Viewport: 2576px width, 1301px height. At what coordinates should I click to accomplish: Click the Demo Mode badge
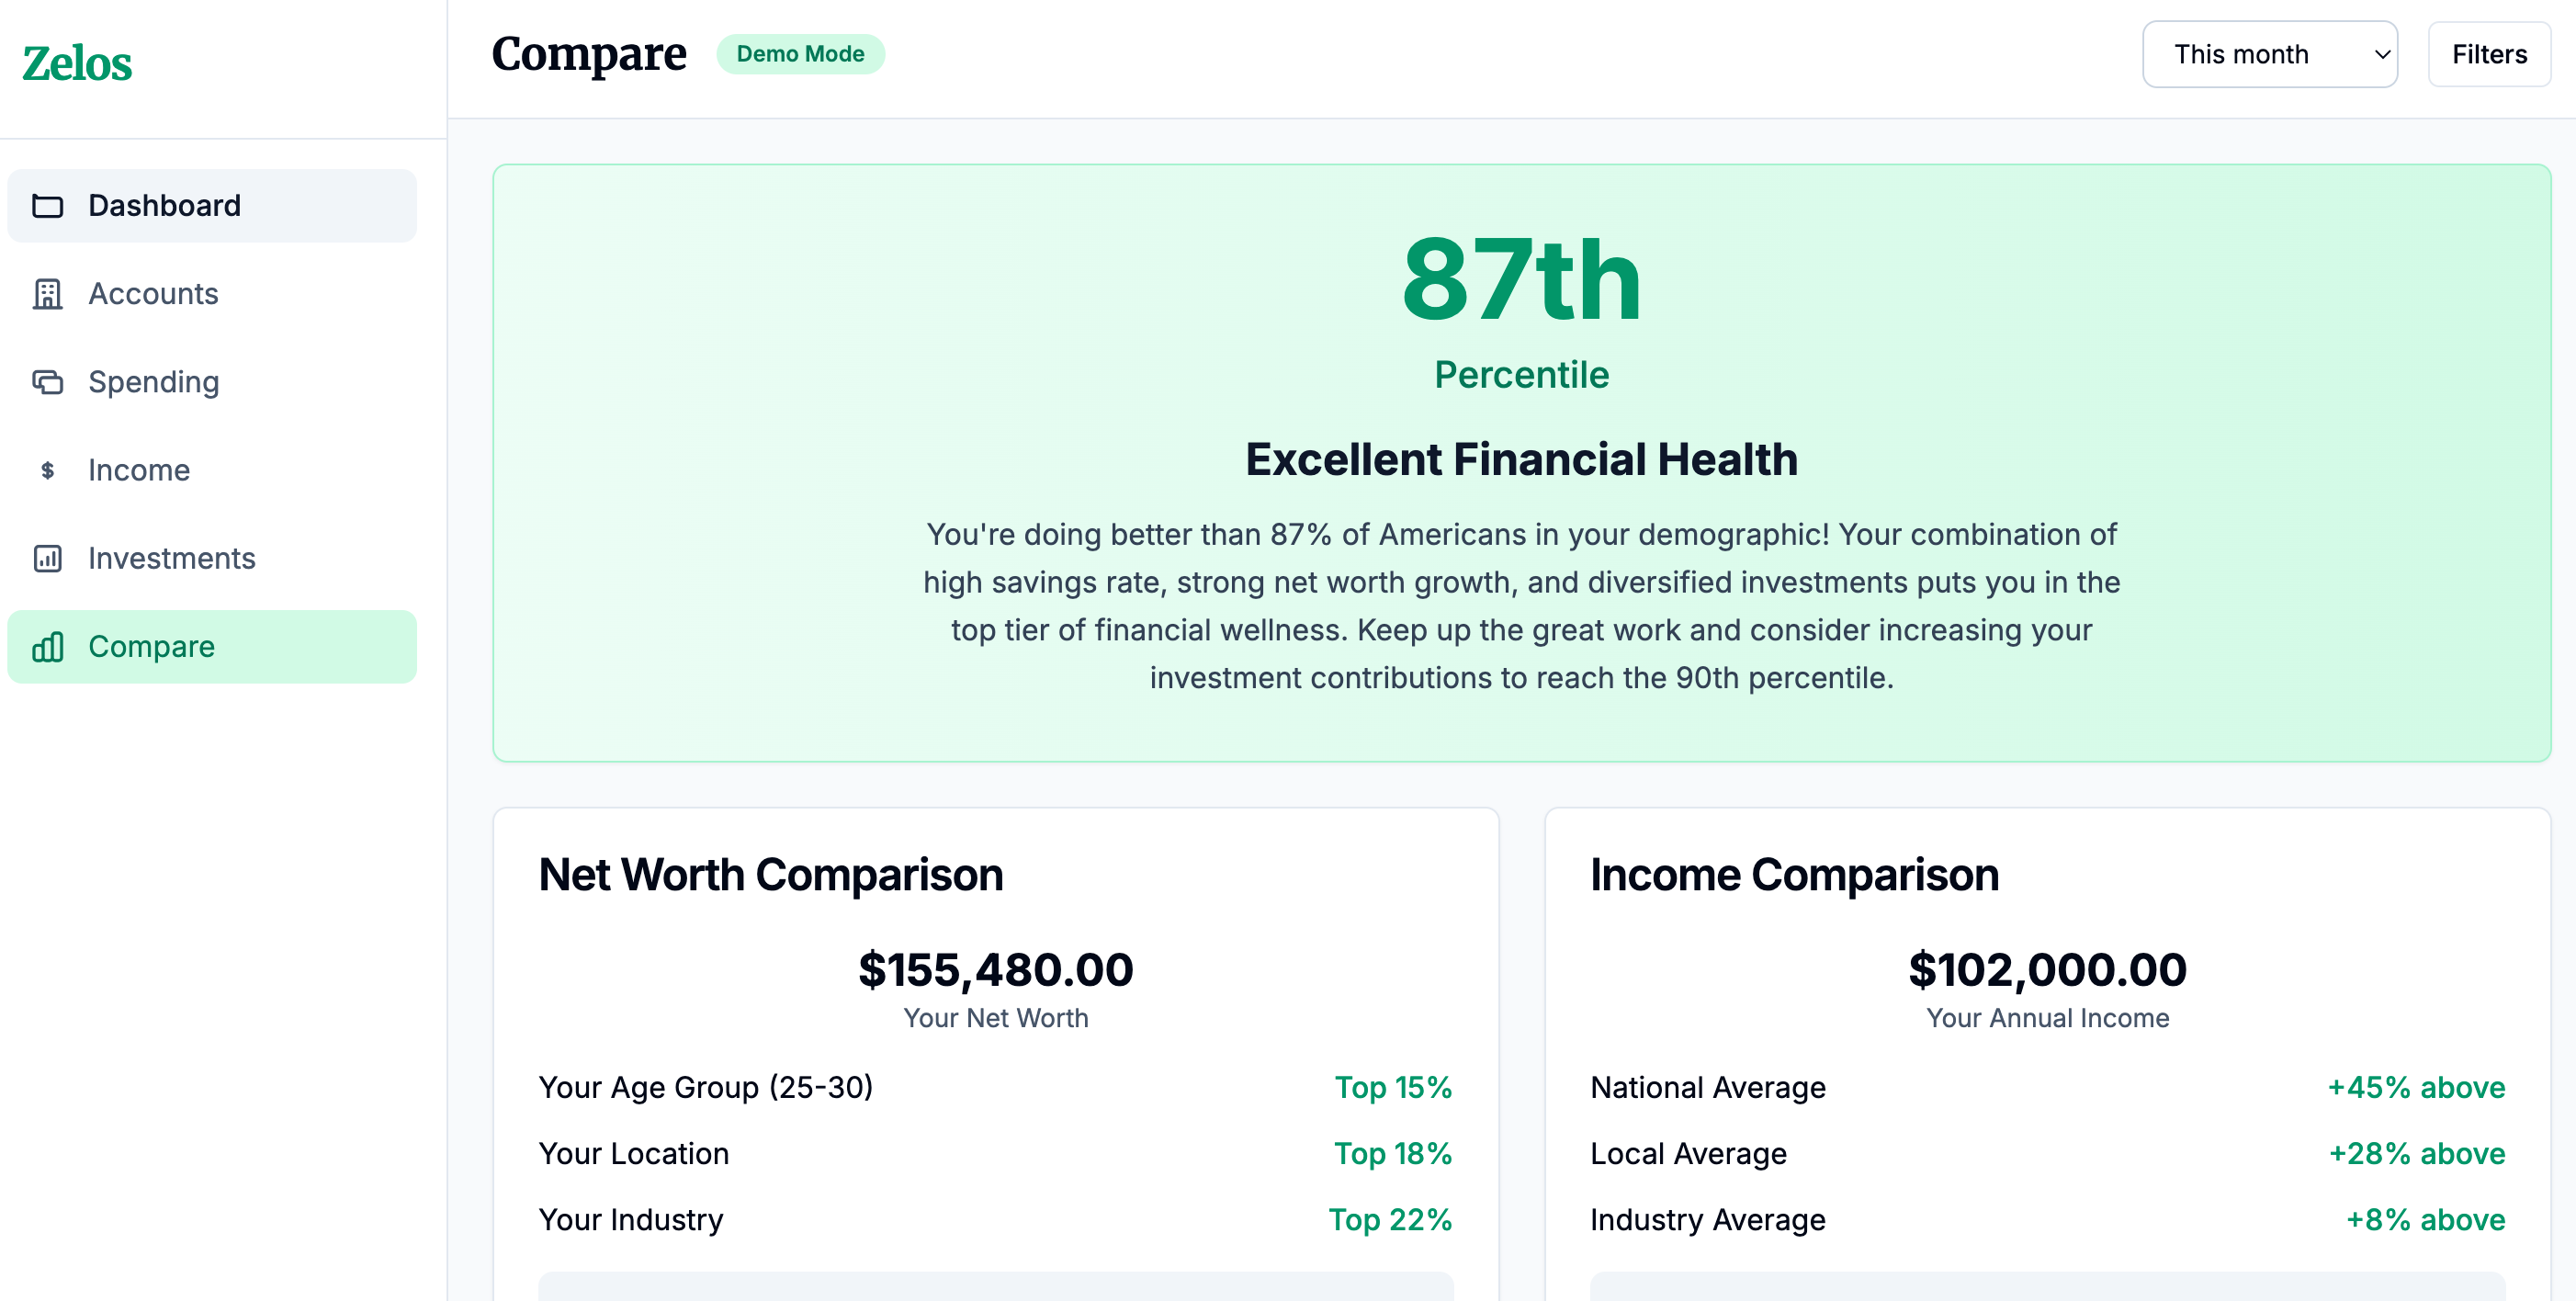[800, 54]
